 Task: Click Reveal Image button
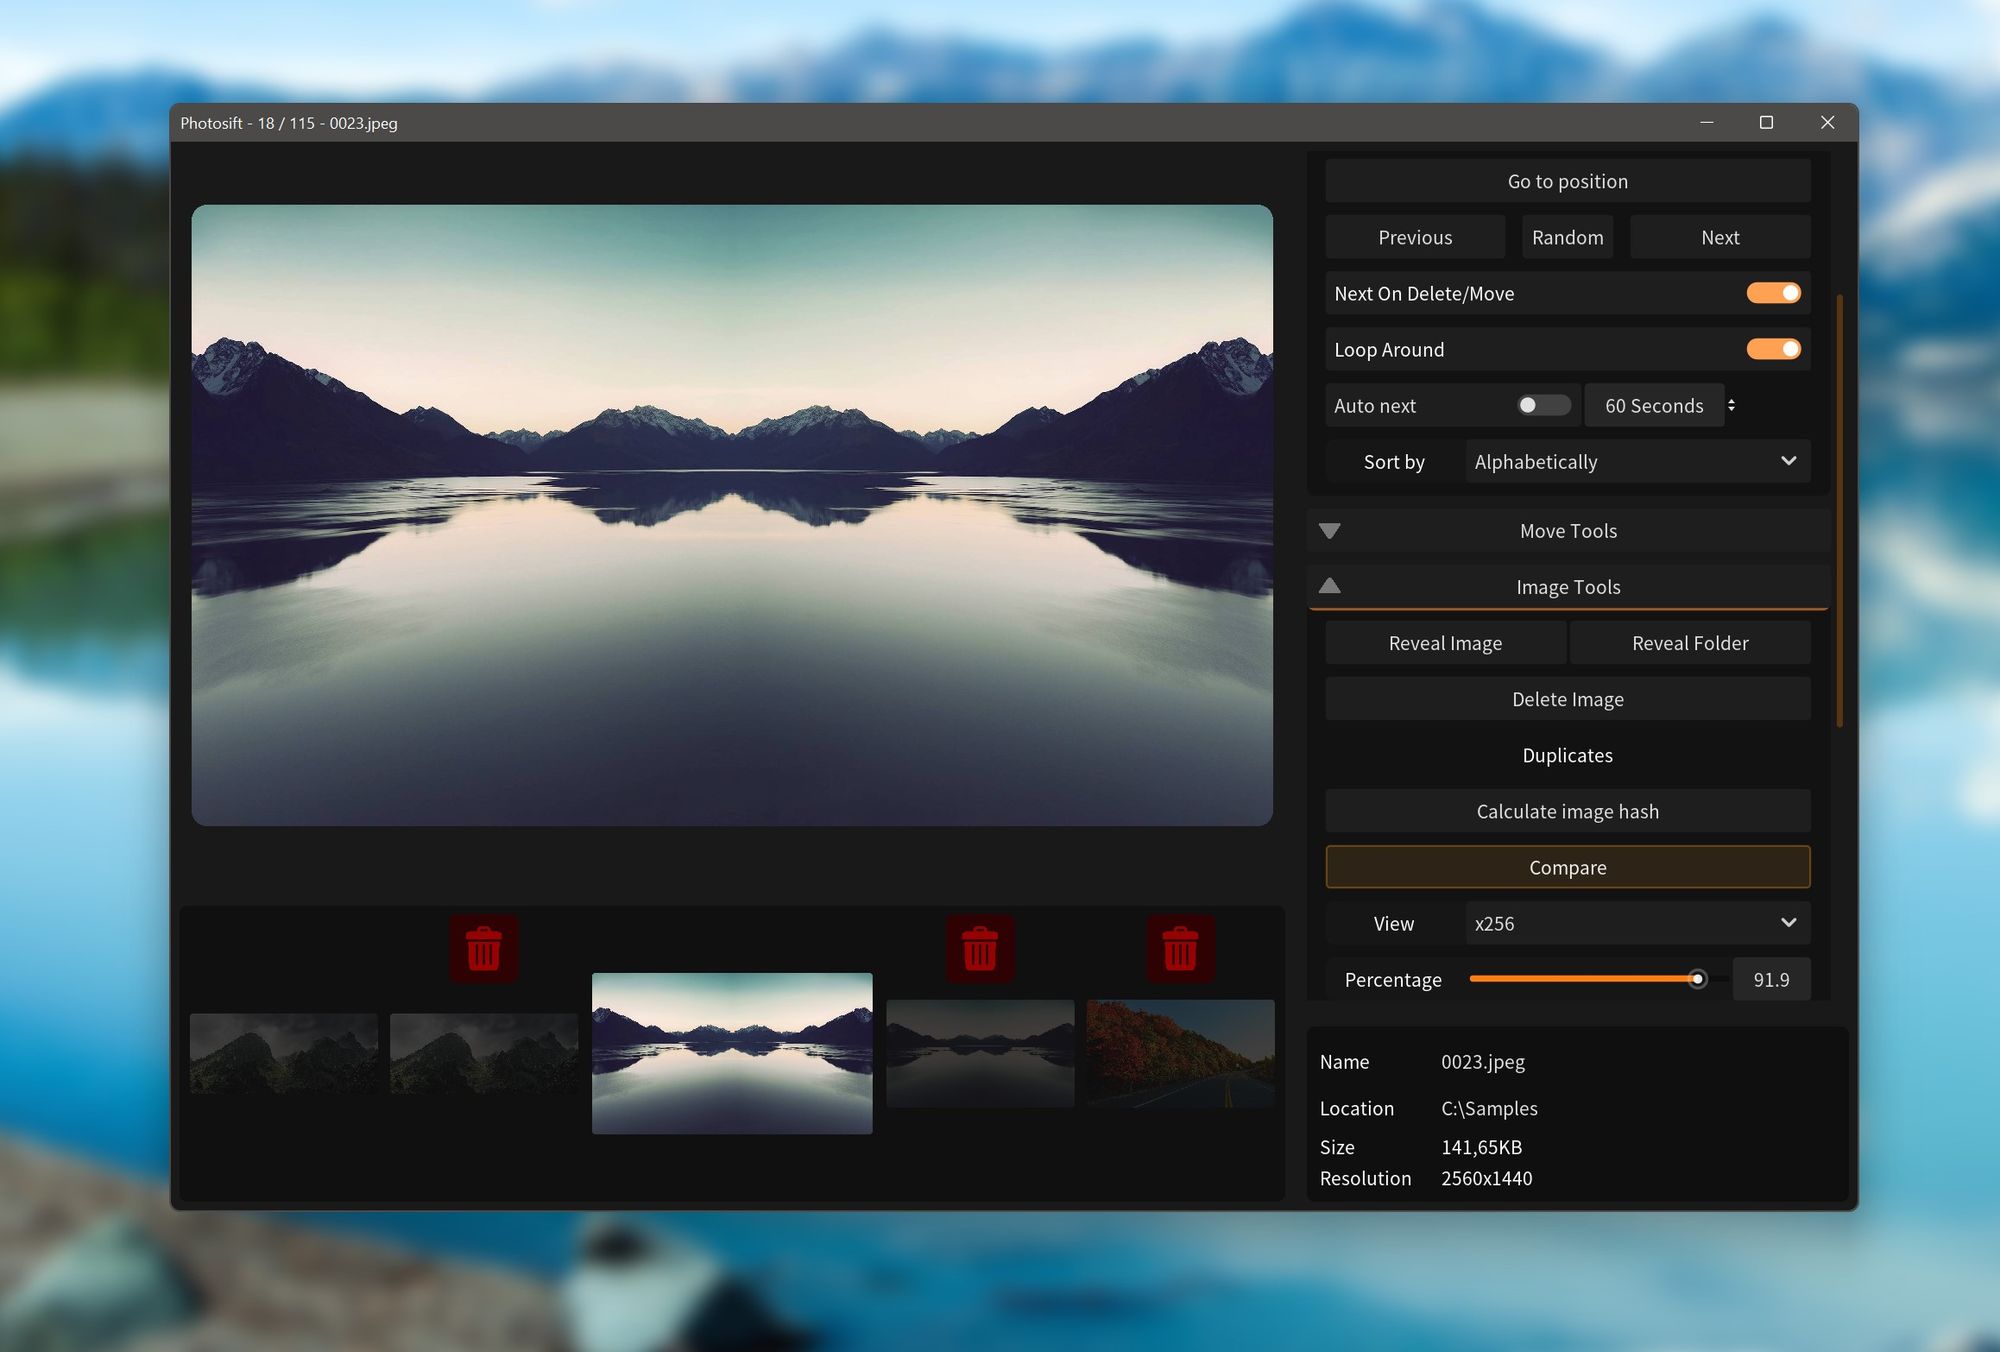point(1445,643)
